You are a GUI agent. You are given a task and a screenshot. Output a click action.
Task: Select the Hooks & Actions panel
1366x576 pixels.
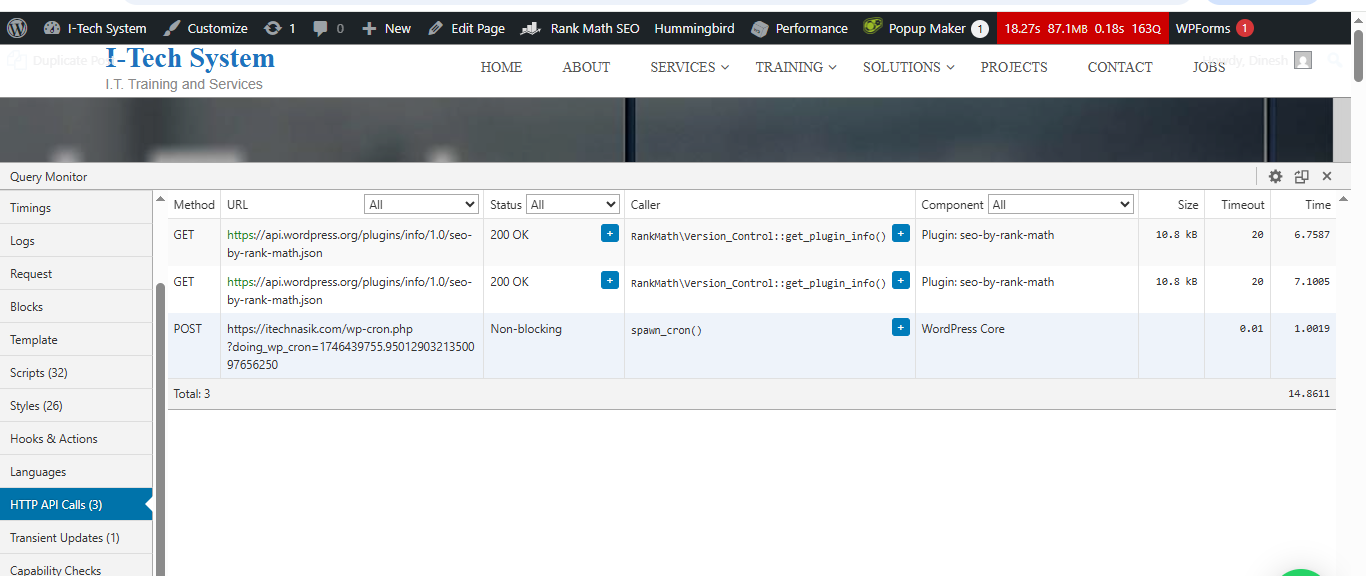(x=76, y=439)
